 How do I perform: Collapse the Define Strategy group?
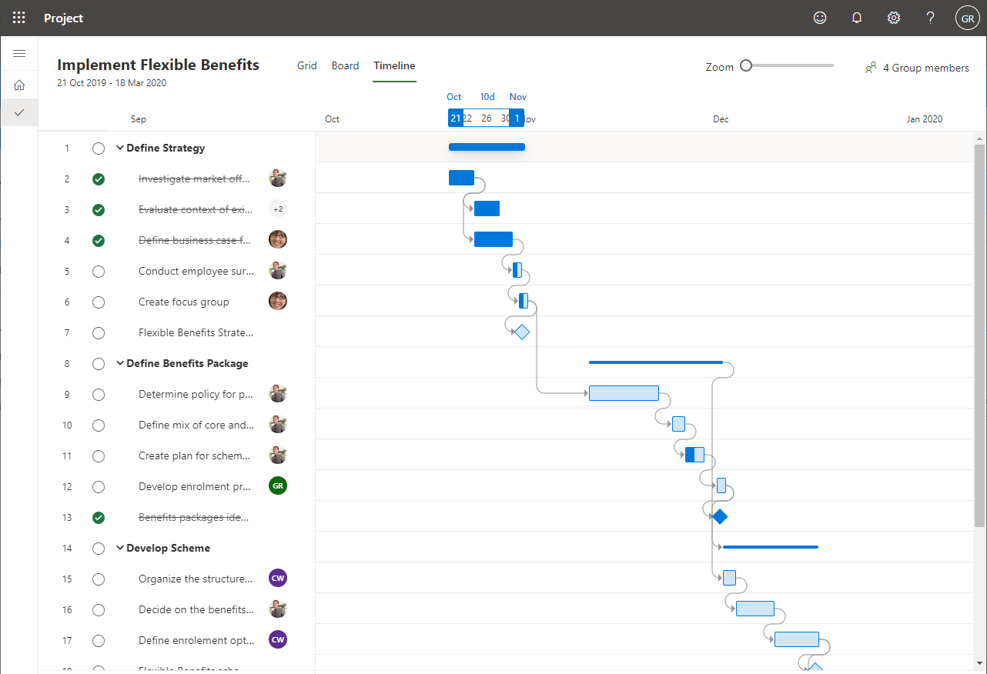click(x=120, y=148)
